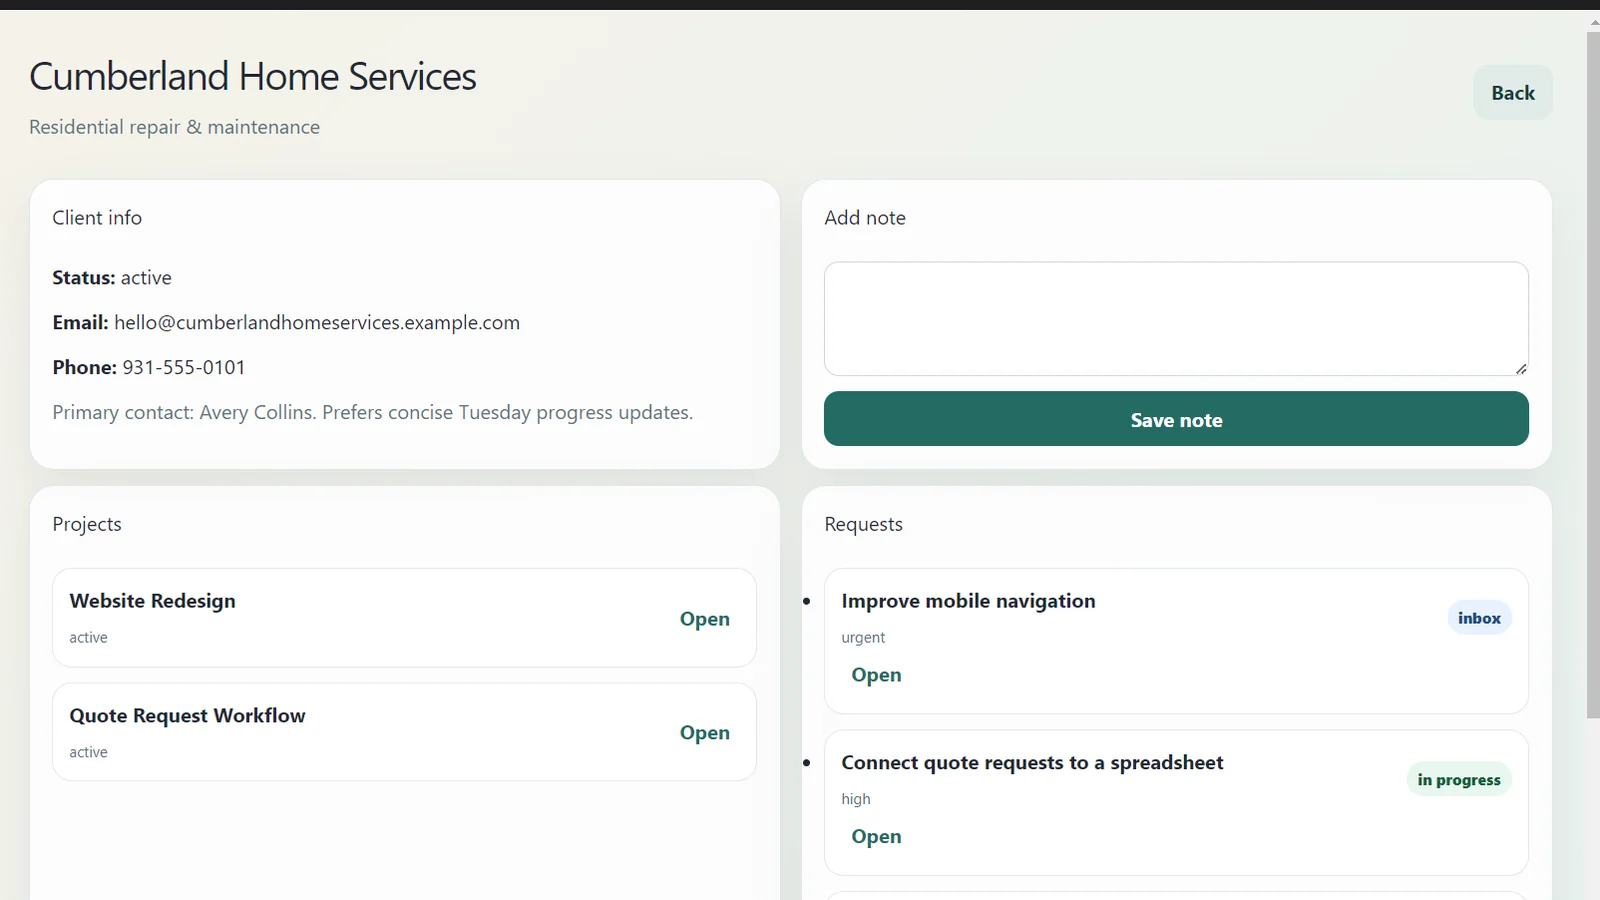Click the Back button
Screen dimensions: 1600x900
click(1512, 93)
